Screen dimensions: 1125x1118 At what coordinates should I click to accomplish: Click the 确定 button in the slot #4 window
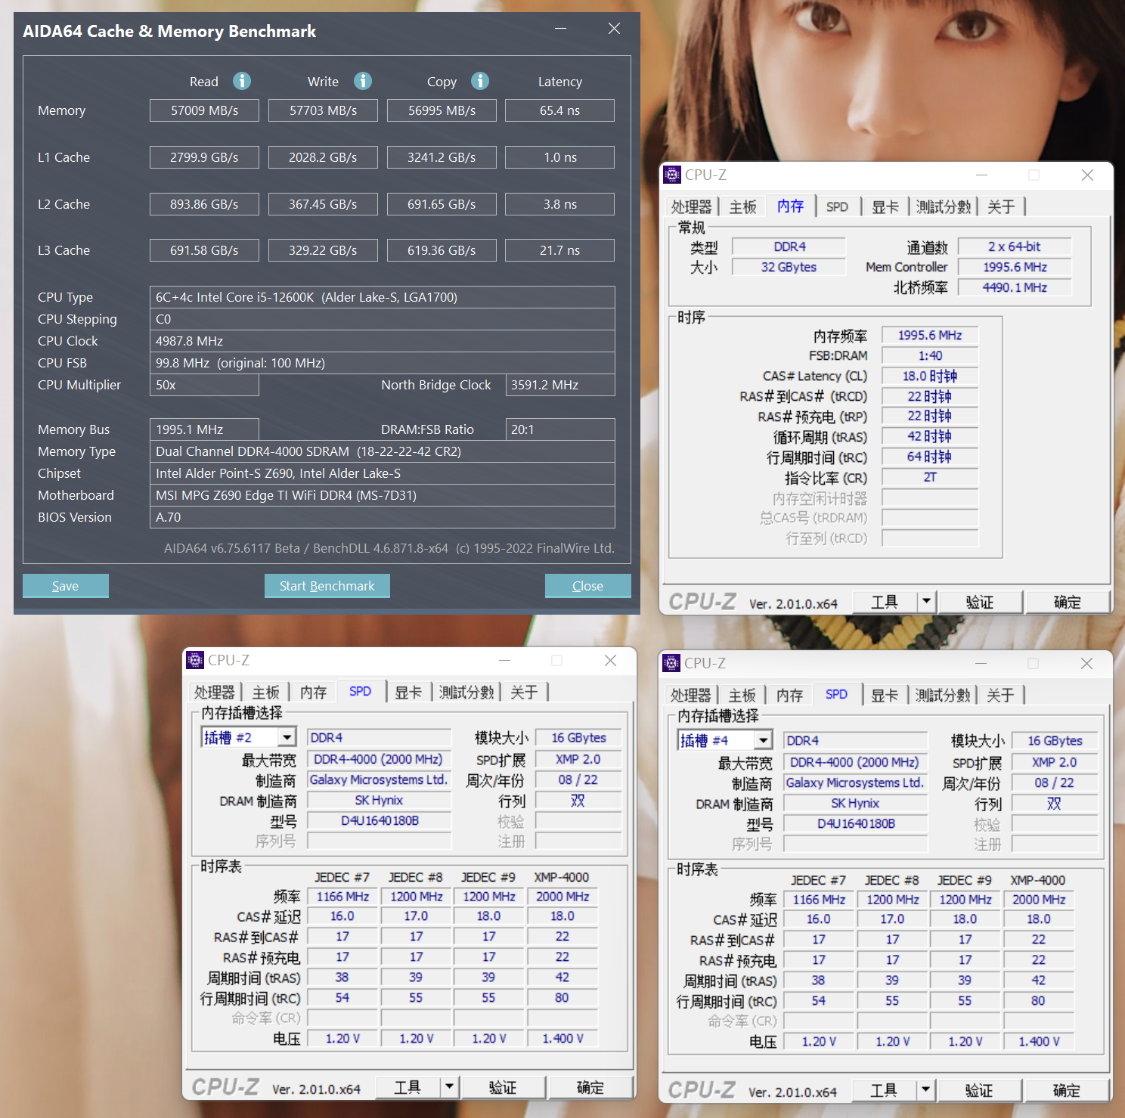(1064, 1090)
